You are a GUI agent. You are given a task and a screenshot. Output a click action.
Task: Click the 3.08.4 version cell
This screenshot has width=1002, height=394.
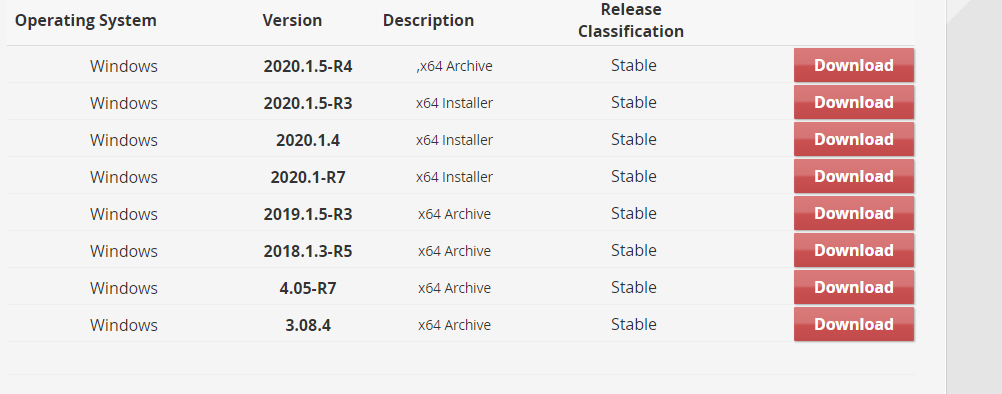tap(308, 325)
